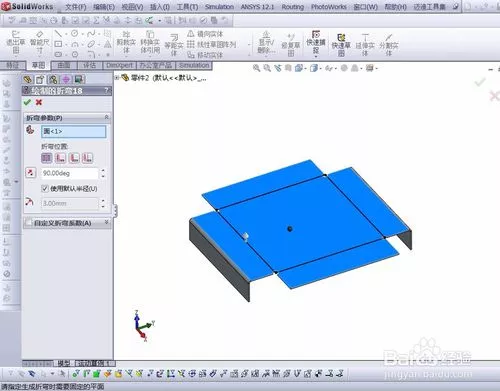Click reverse direction button beside angle

[x=30, y=173]
